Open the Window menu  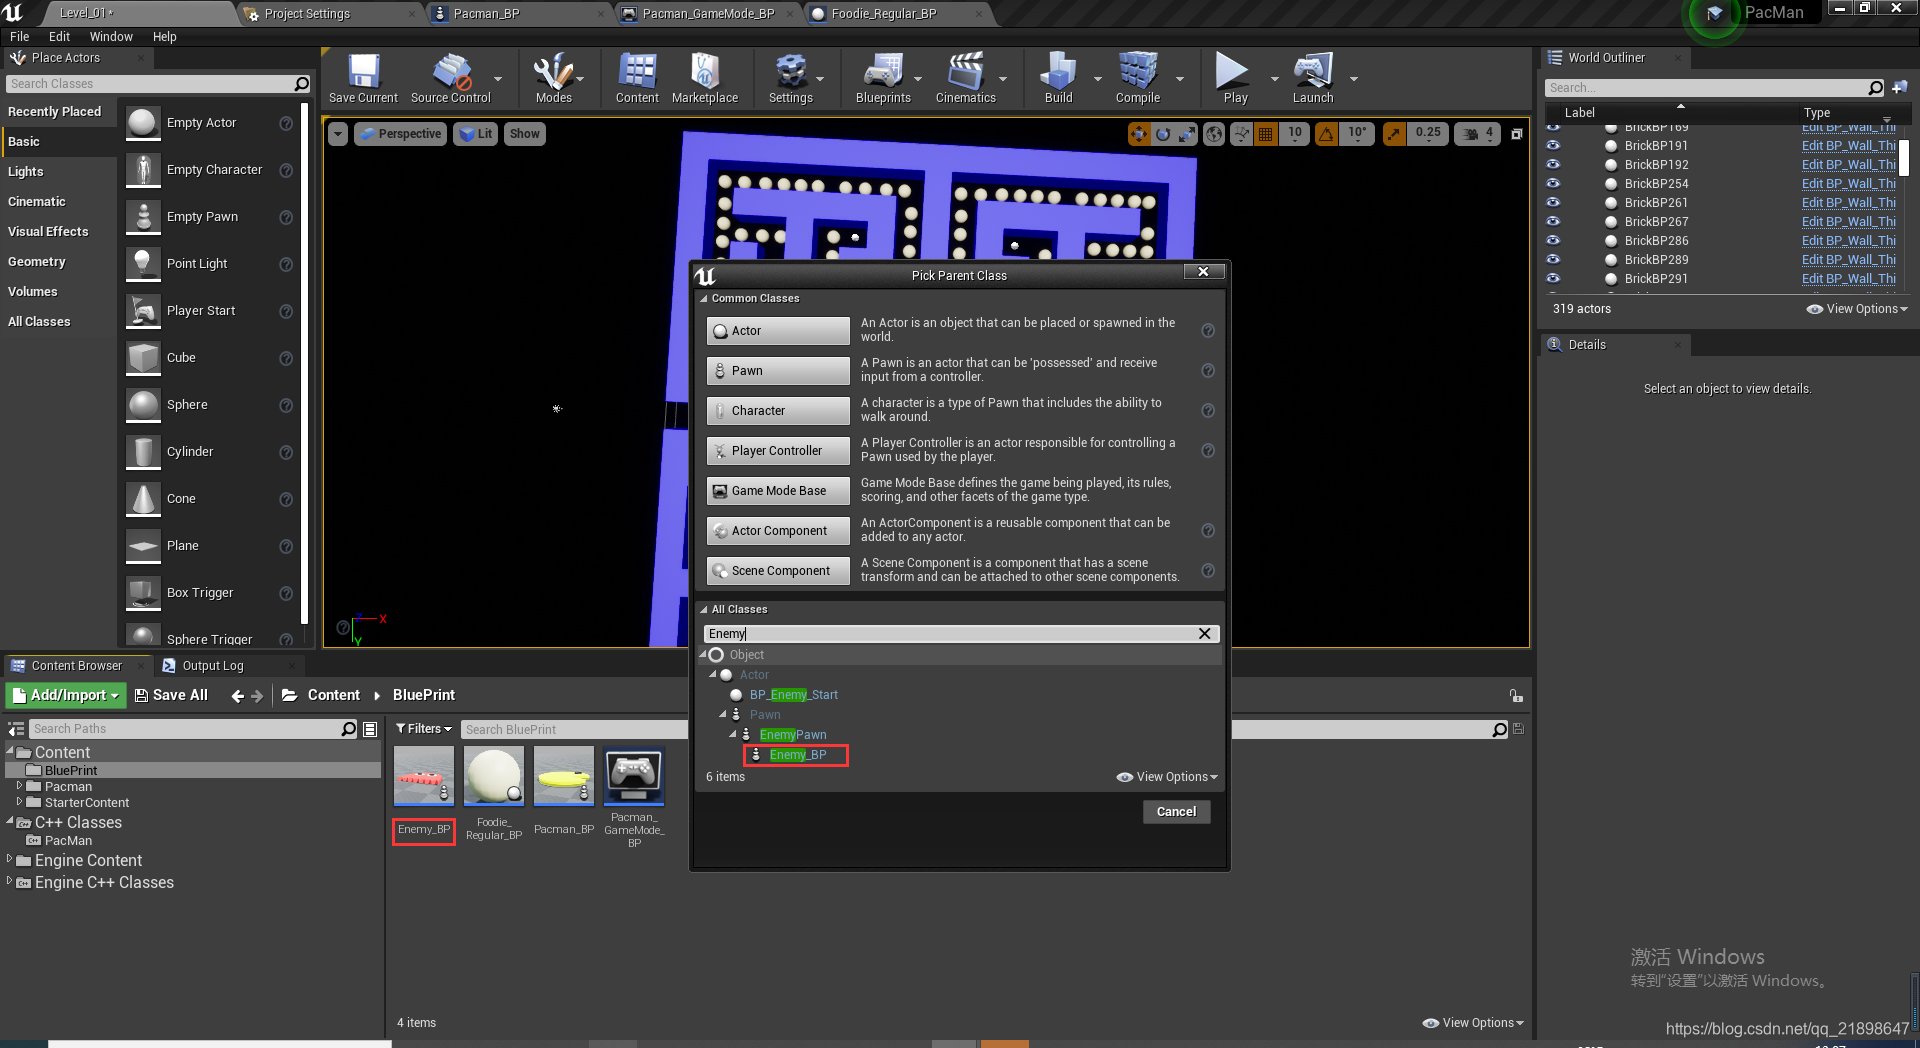[x=111, y=37]
